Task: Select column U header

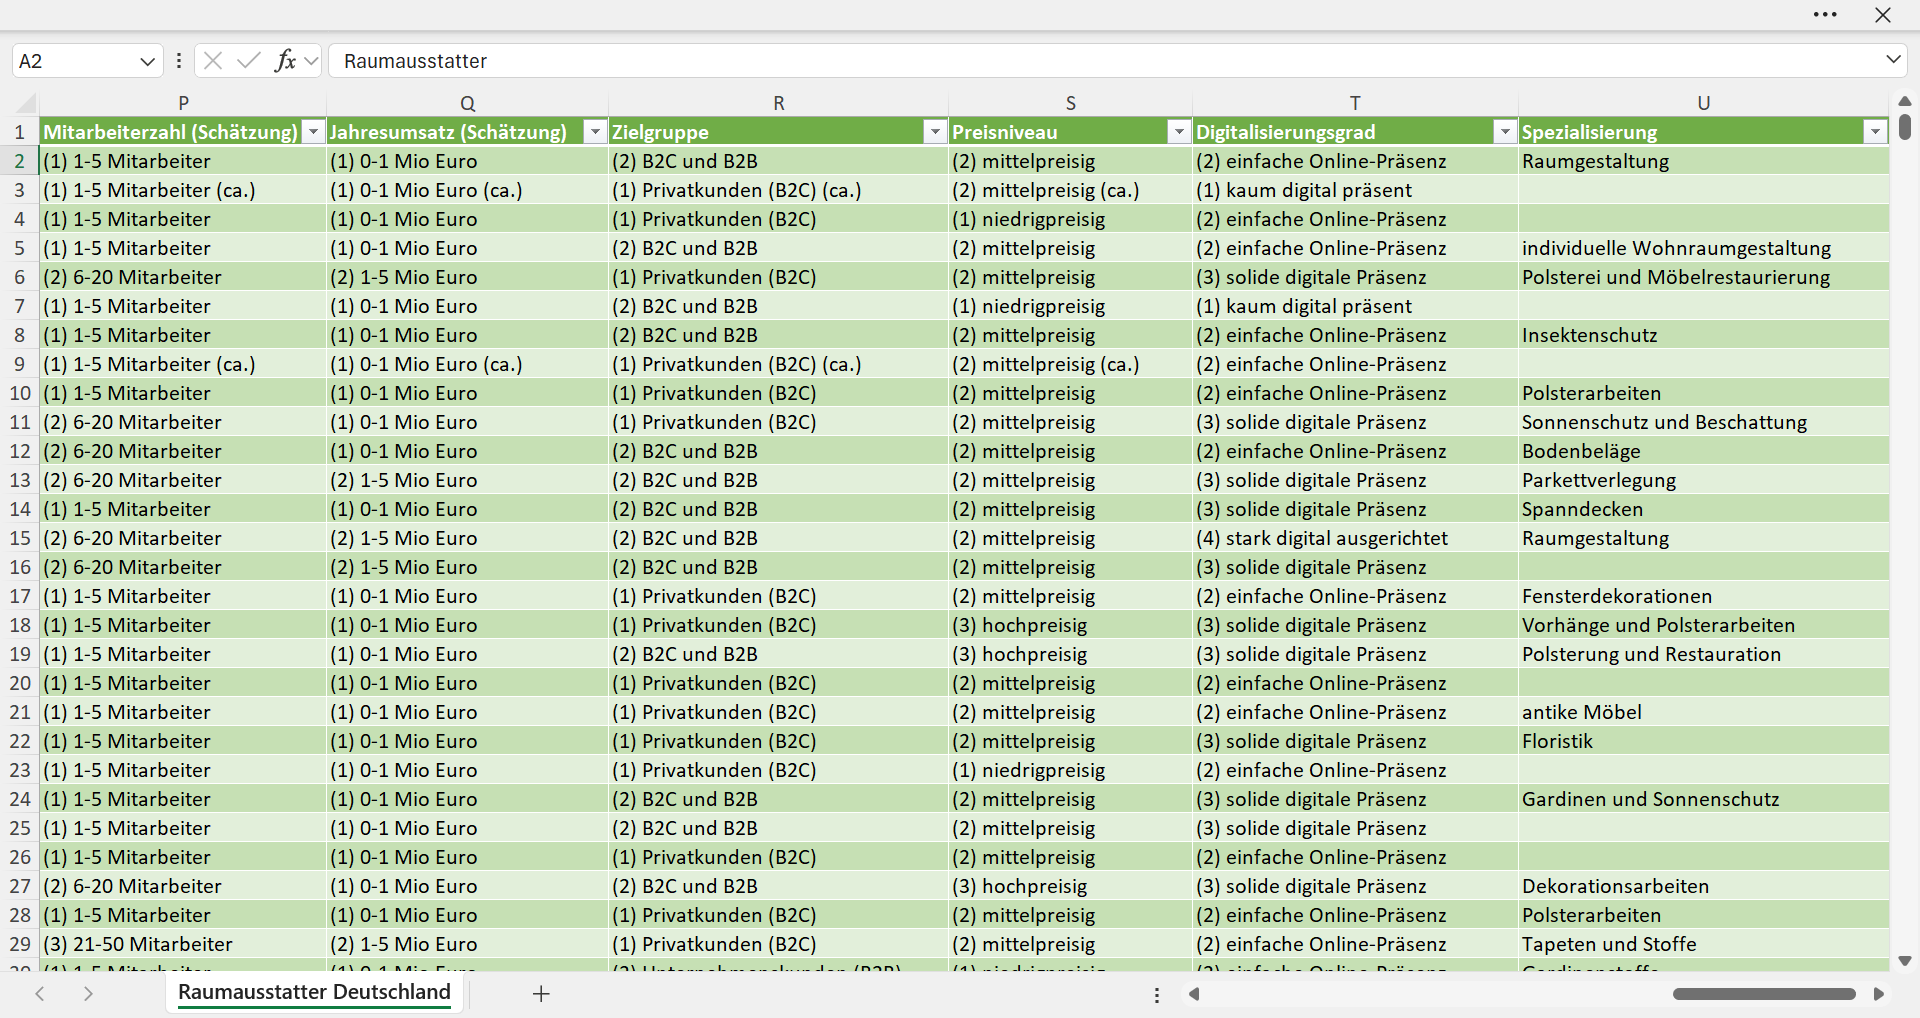Action: (1703, 103)
